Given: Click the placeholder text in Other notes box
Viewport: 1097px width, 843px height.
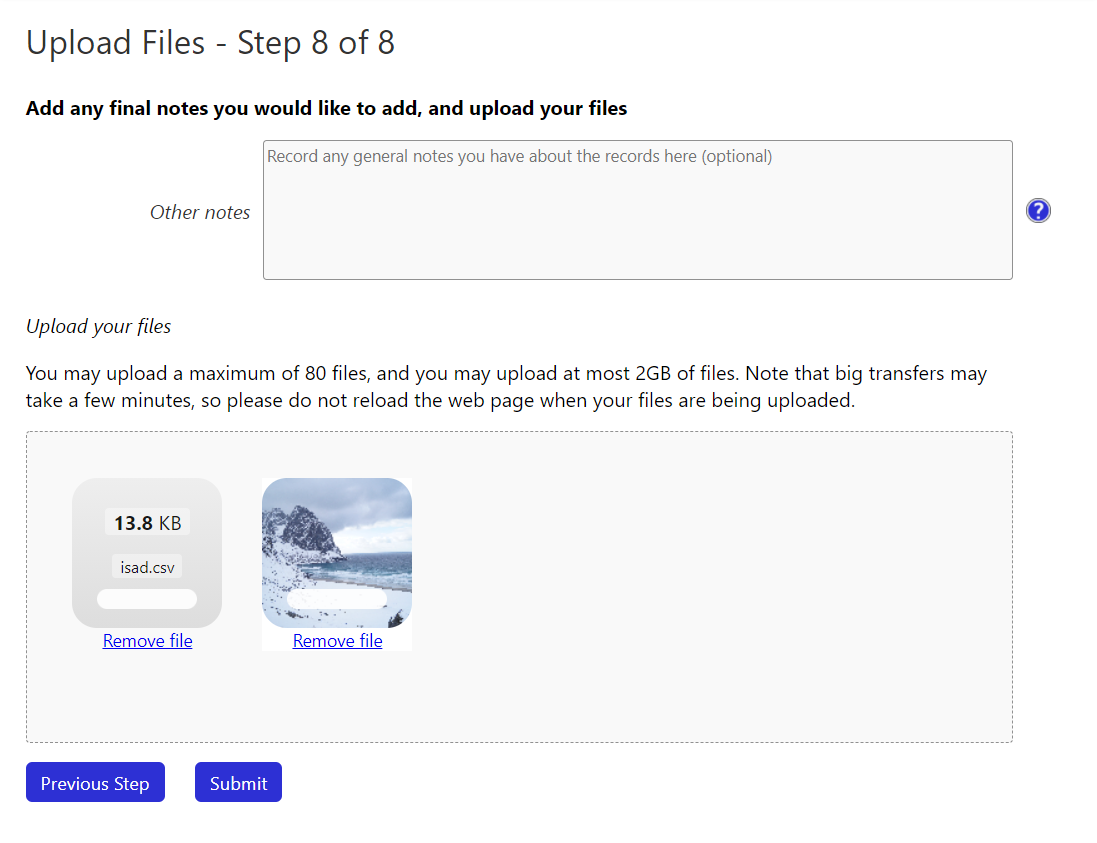Looking at the screenshot, I should [x=519, y=156].
